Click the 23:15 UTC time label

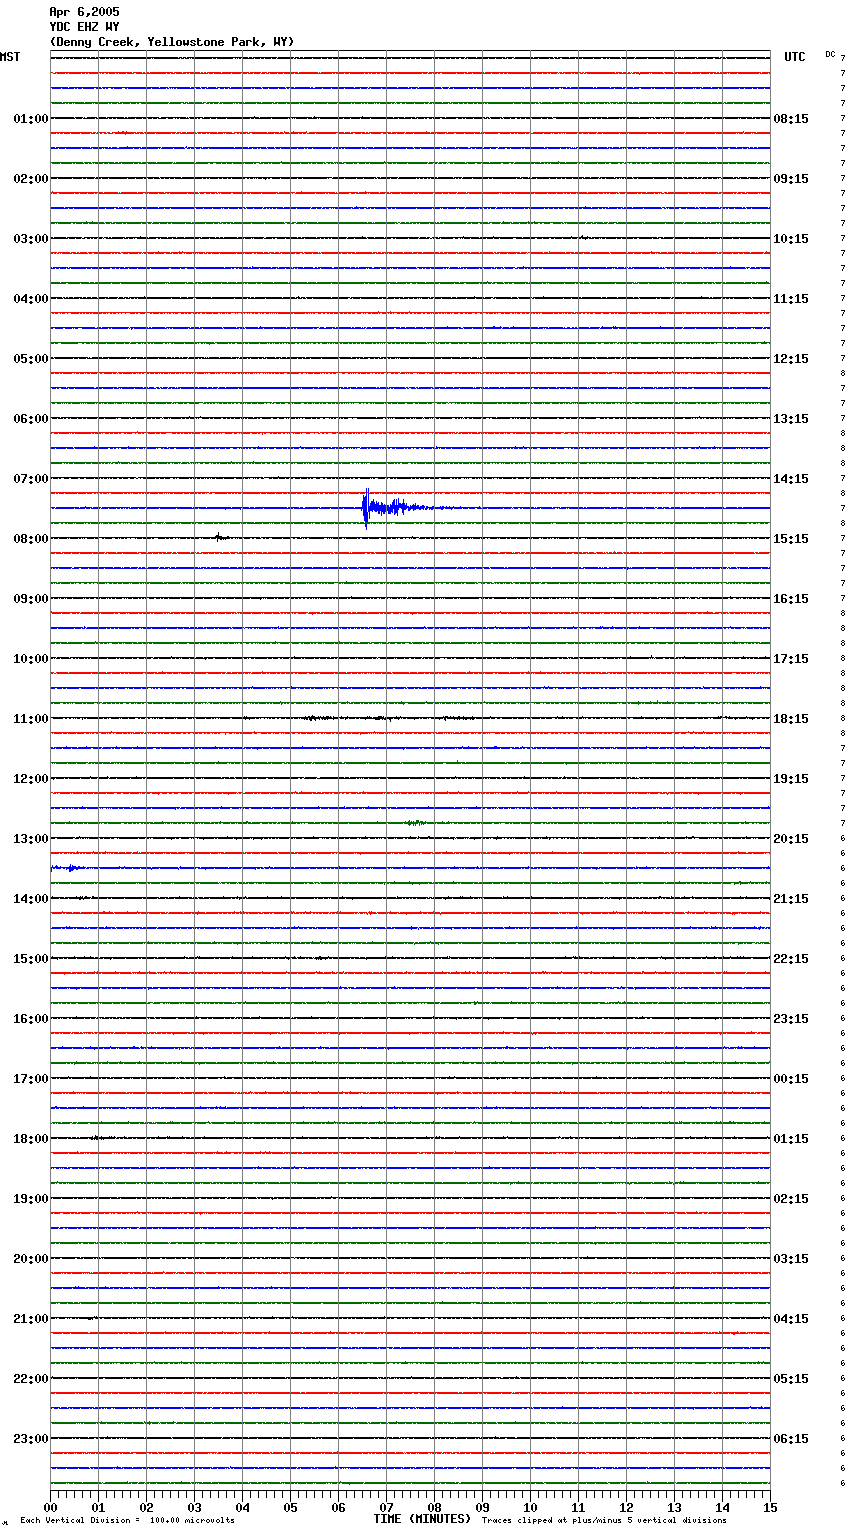[x=791, y=1019]
